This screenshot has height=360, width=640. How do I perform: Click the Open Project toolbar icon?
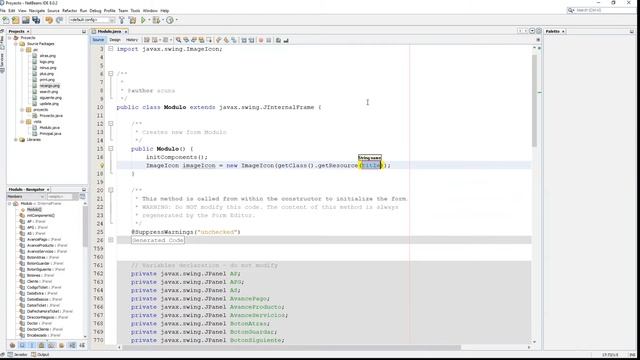(26, 20)
